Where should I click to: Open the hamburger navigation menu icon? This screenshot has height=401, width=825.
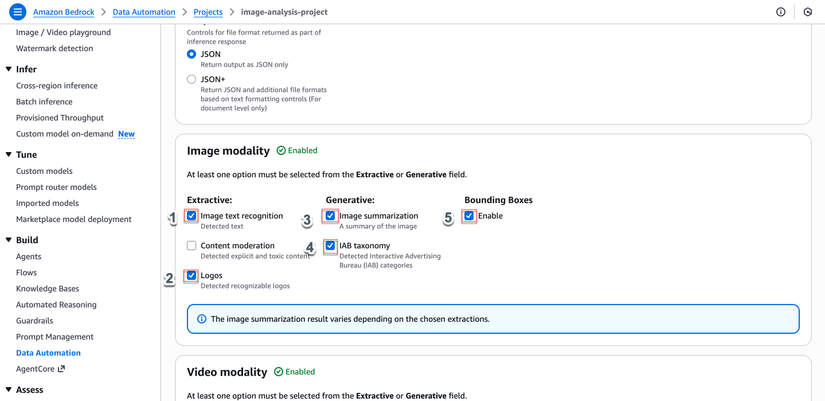[17, 12]
